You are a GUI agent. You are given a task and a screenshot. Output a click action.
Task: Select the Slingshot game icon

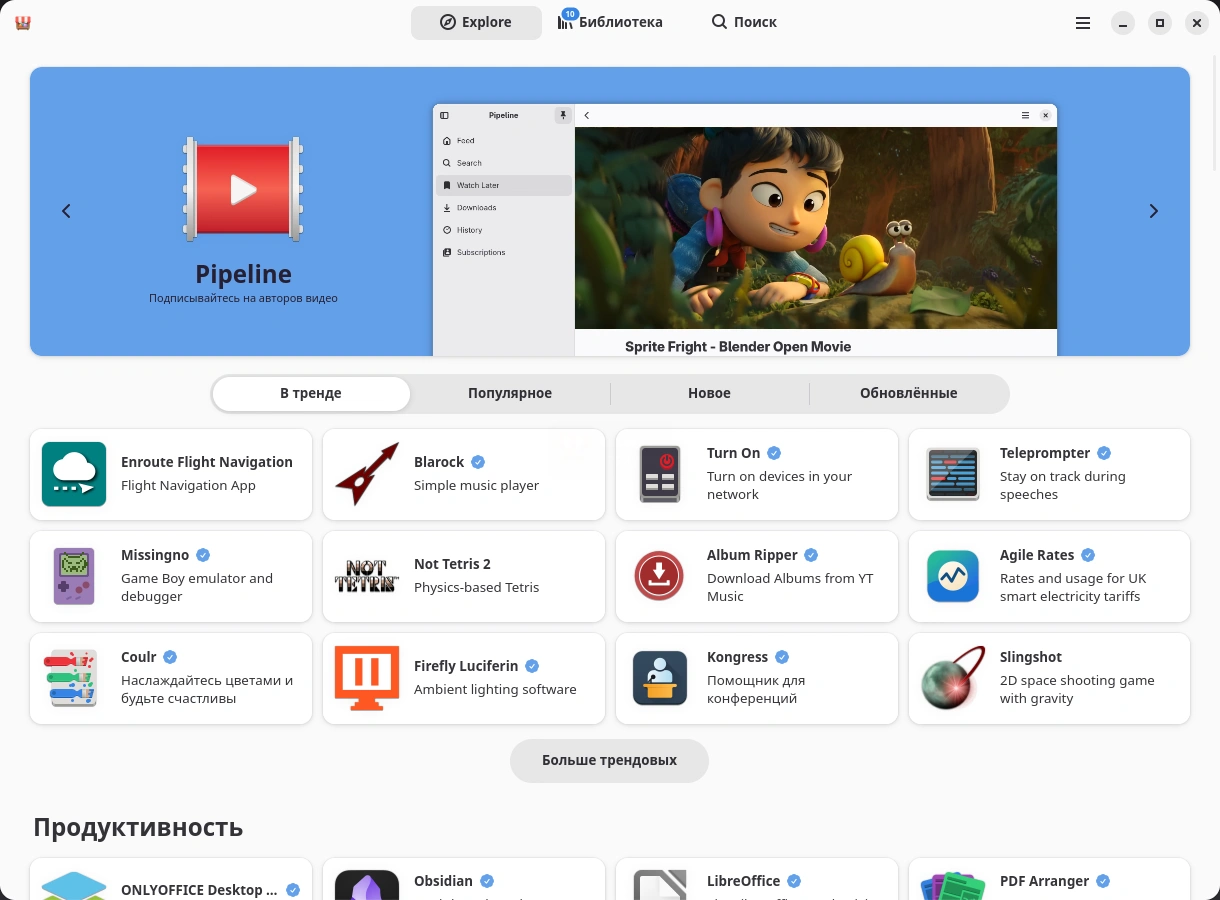click(953, 678)
